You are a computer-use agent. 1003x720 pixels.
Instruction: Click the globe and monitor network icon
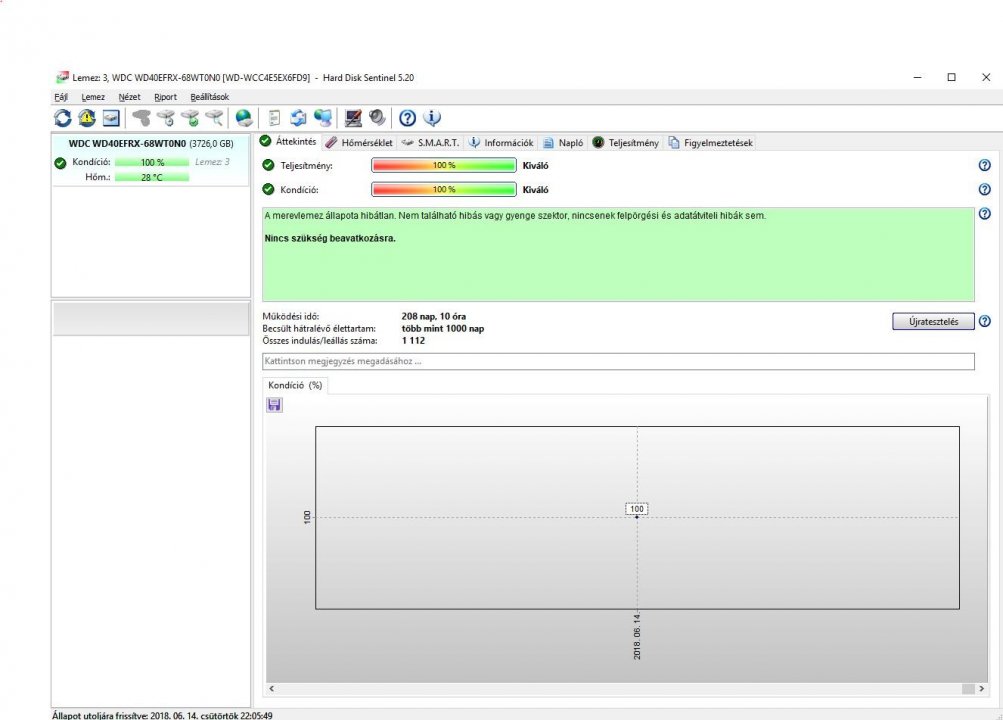[x=323, y=118]
